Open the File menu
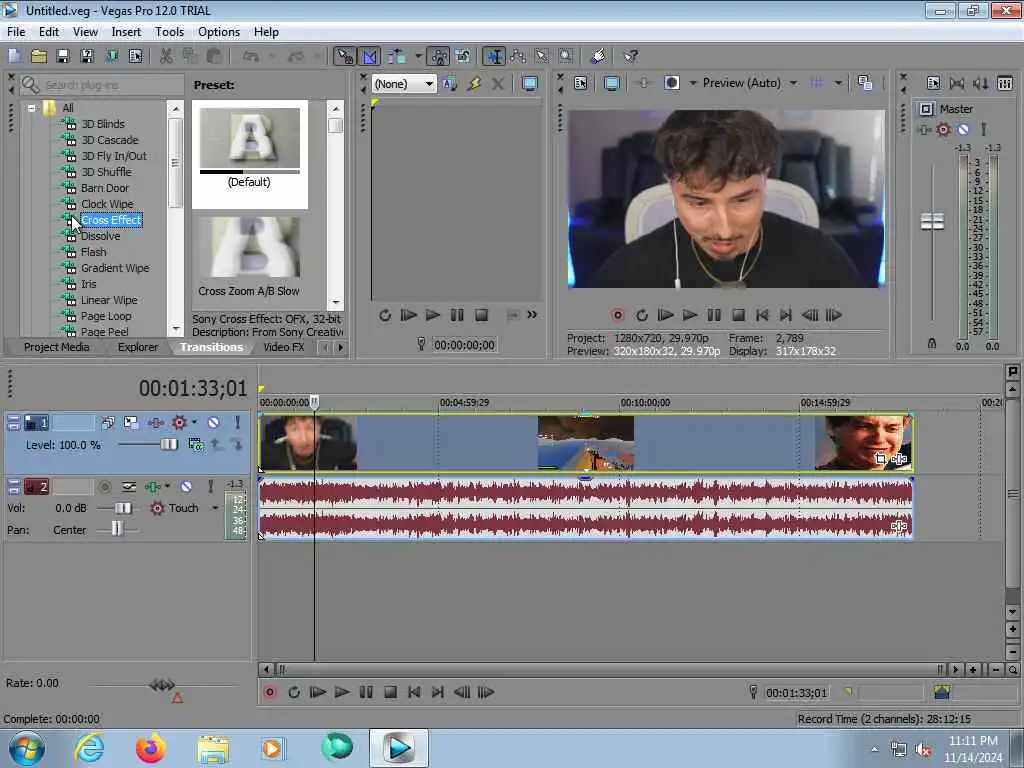Viewport: 1024px width, 768px height. click(x=16, y=32)
